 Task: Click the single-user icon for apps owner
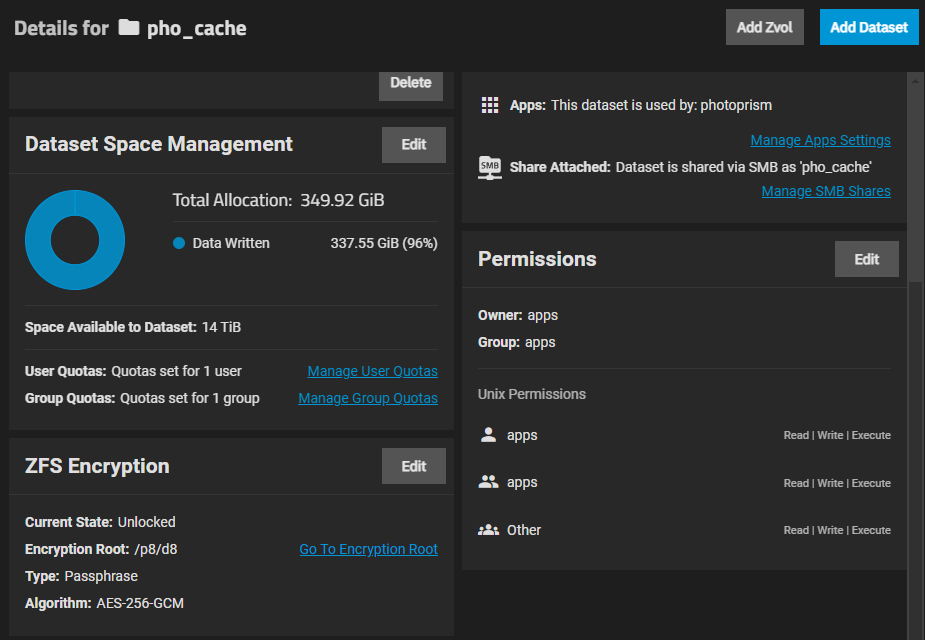pyautogui.click(x=488, y=435)
